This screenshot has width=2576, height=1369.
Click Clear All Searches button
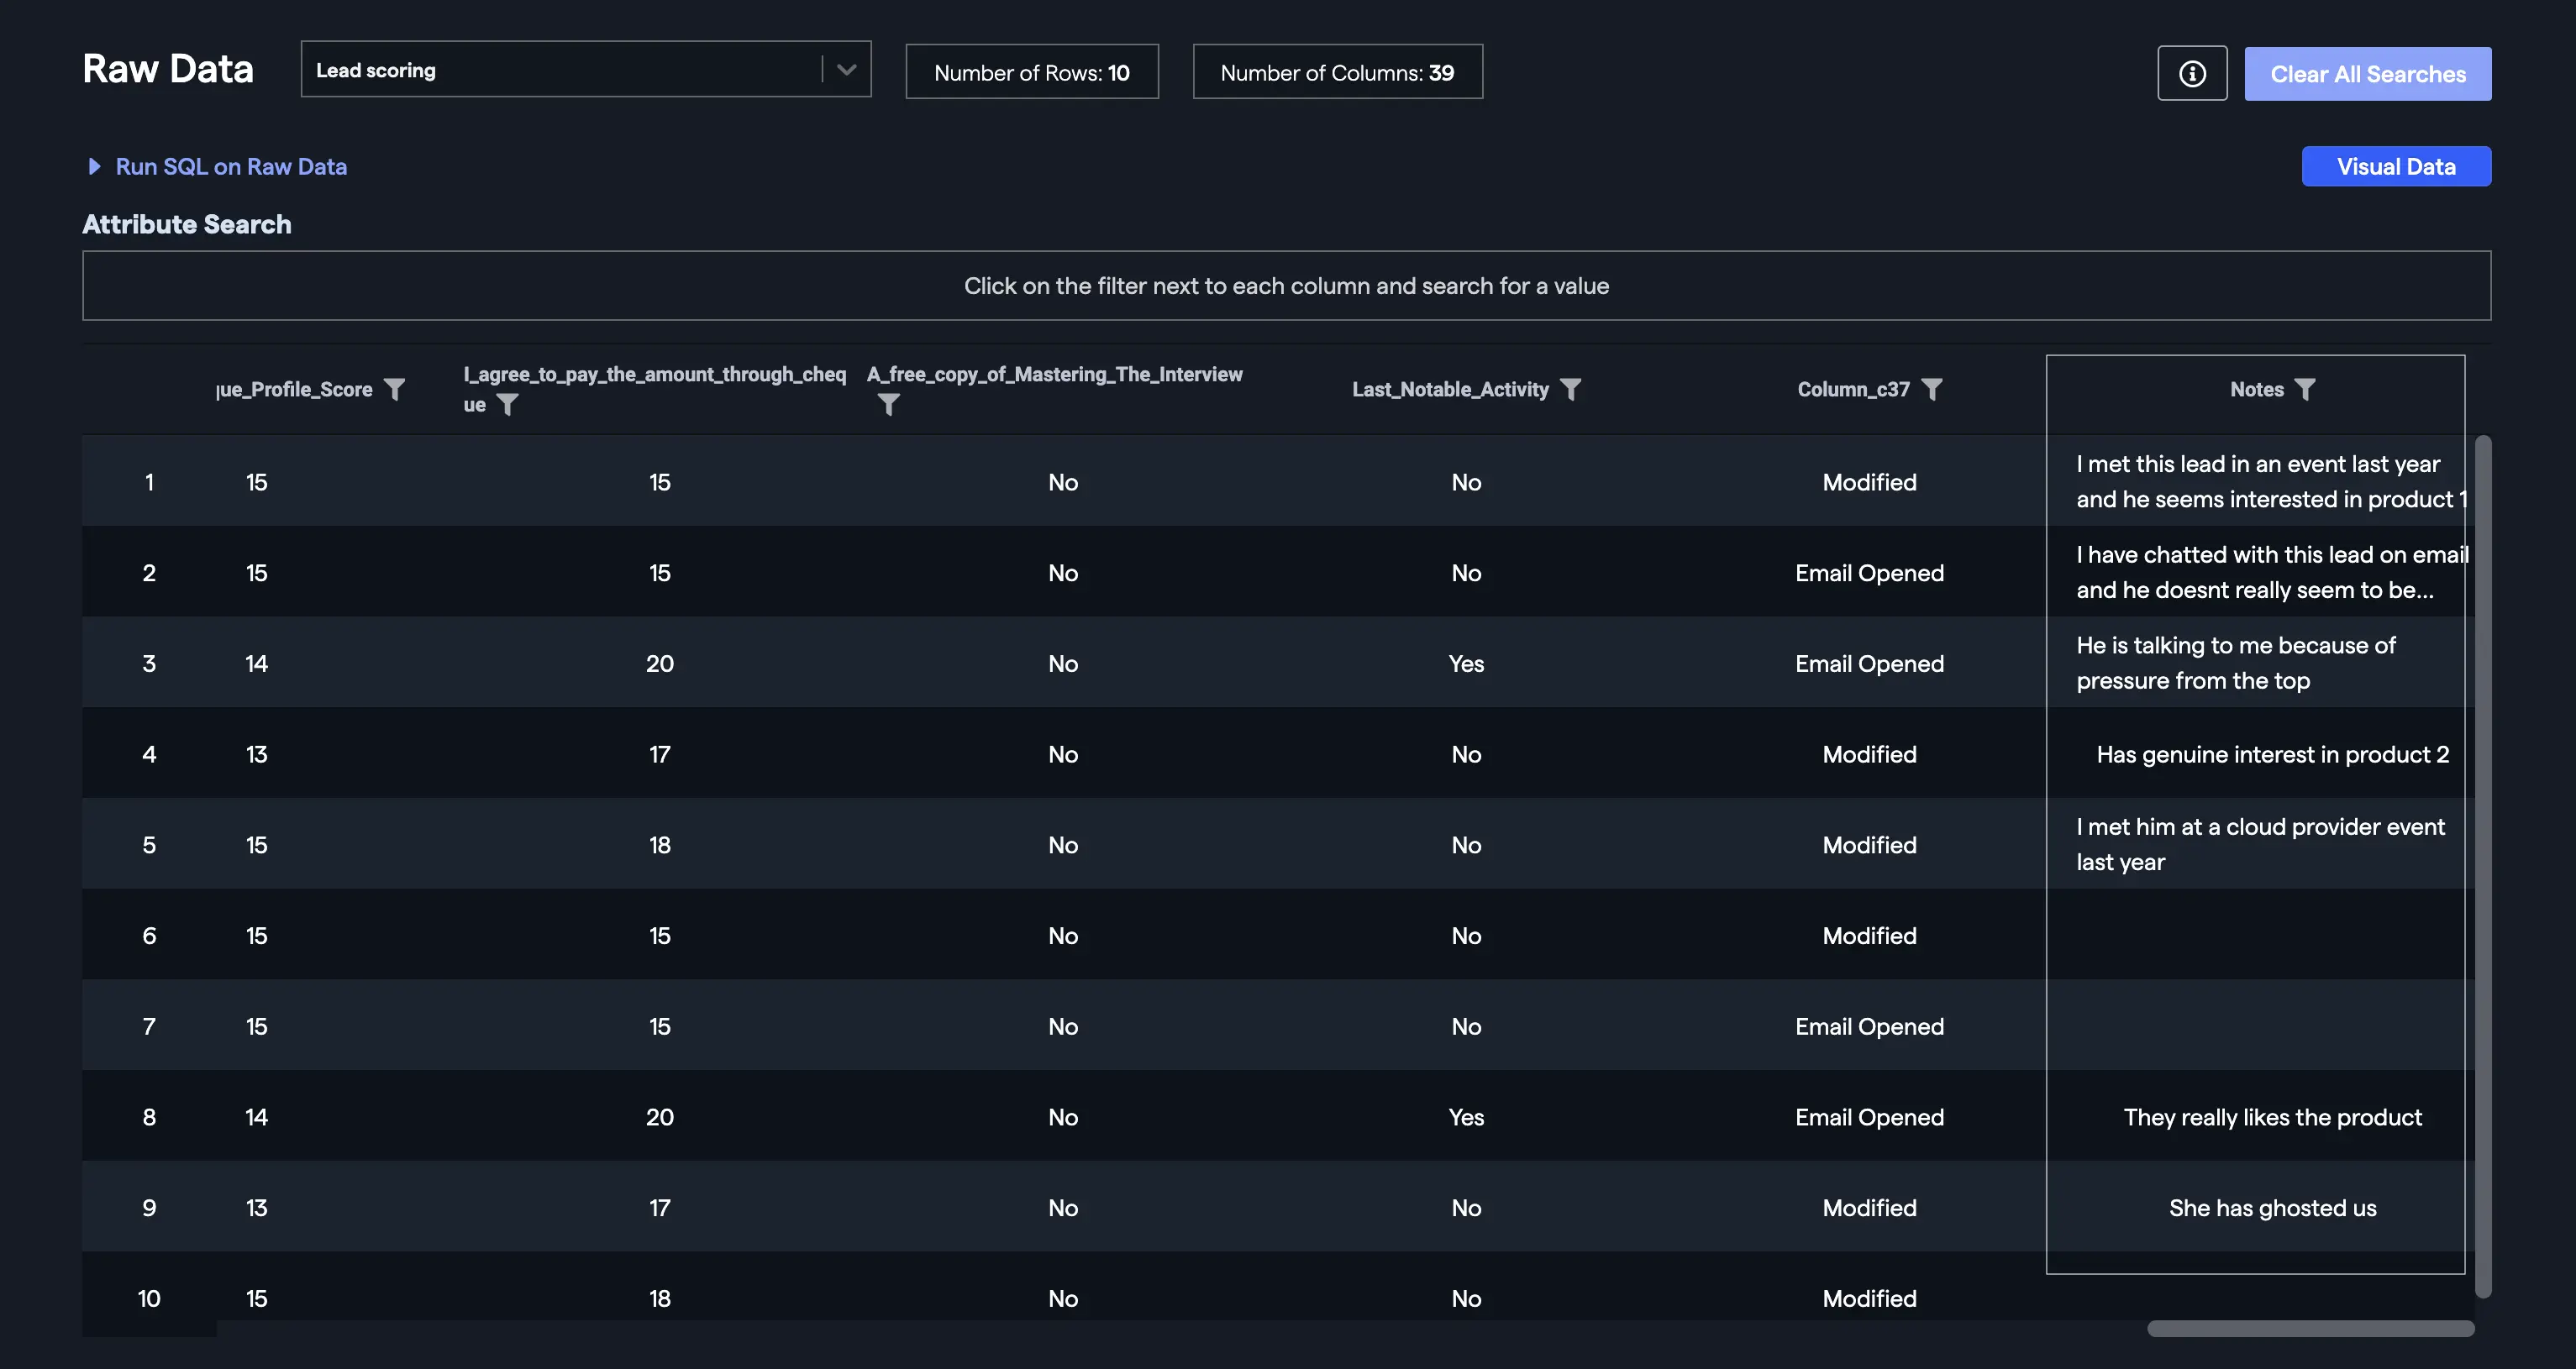(x=2367, y=74)
